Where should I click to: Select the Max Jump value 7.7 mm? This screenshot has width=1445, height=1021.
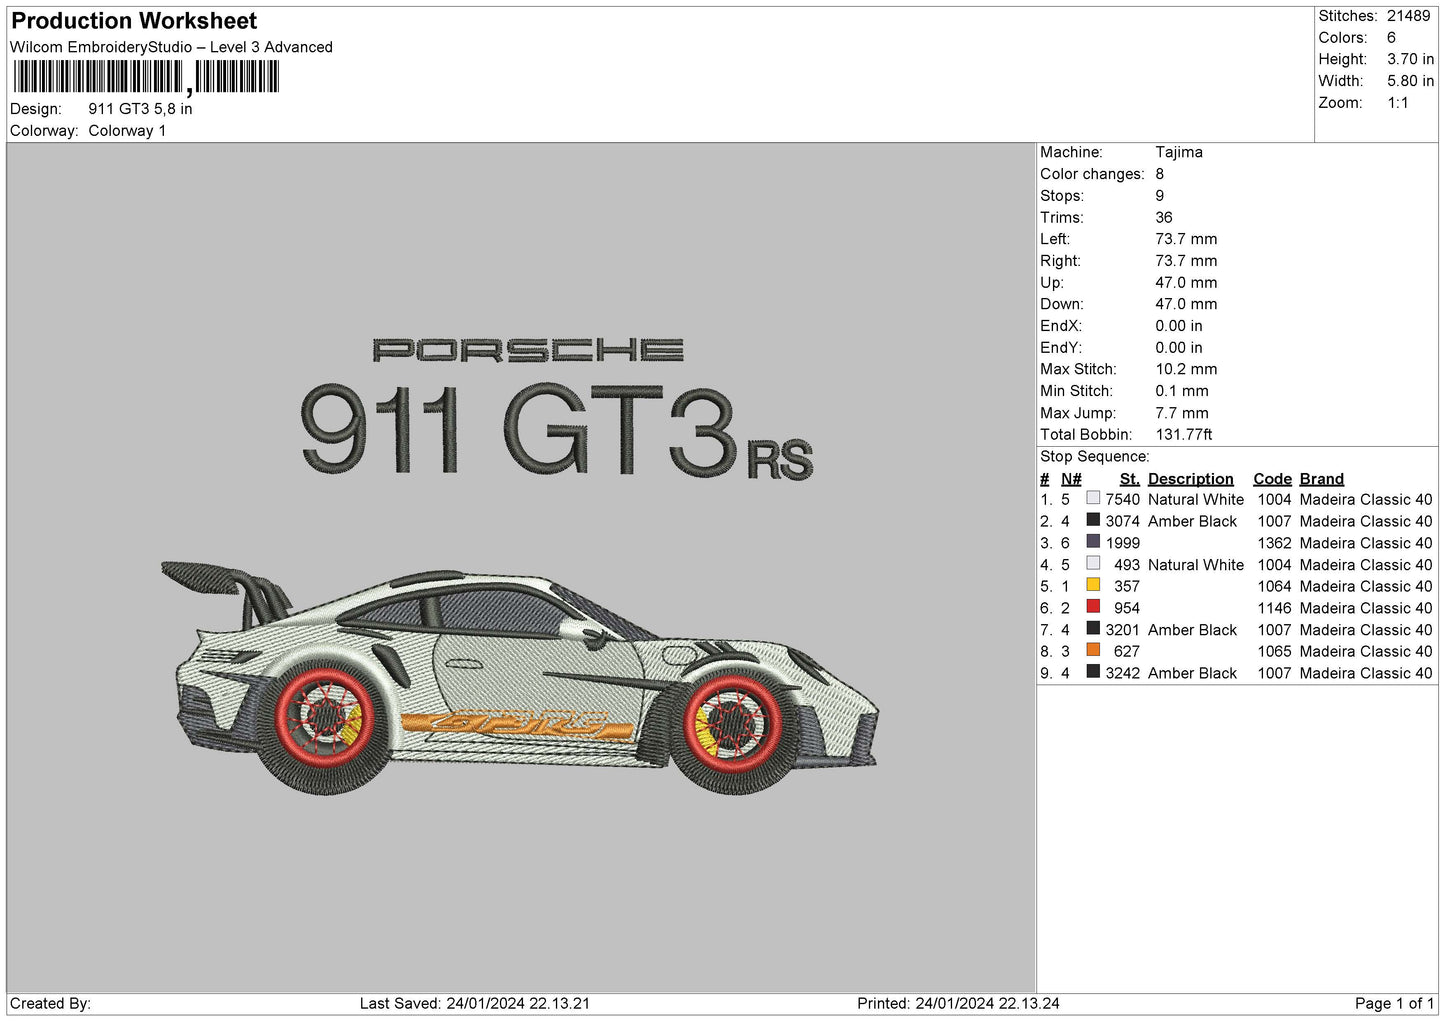click(1182, 413)
